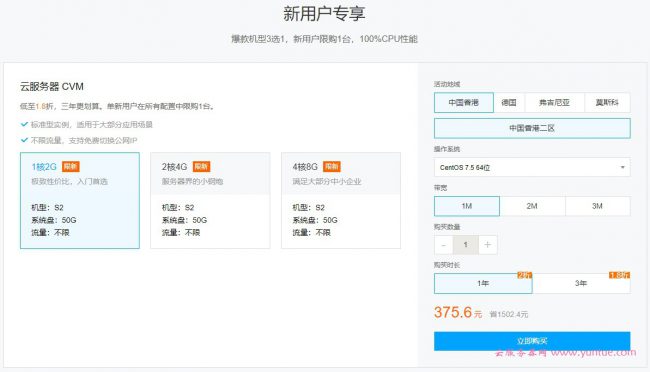The height and width of the screenshot is (372, 650).
Task: Click the 省1502.4元 savings text
Action: (x=509, y=314)
